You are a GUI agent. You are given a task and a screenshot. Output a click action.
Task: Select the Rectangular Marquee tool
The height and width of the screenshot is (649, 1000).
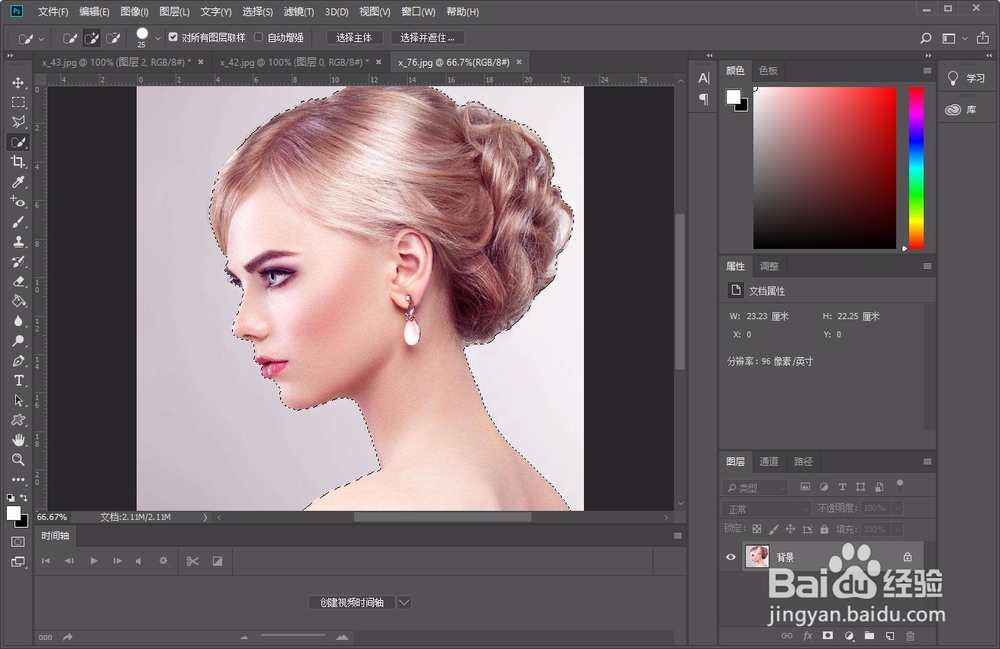(18, 102)
